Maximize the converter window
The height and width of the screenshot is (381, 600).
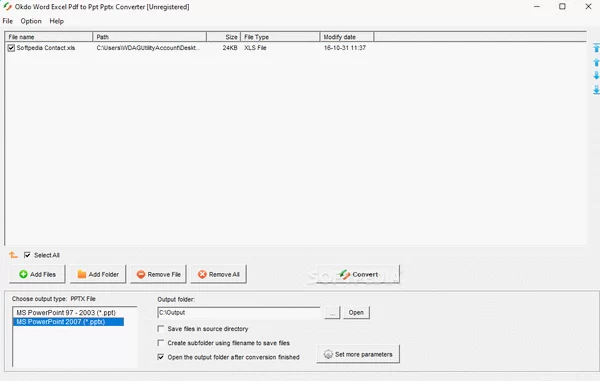pos(562,7)
